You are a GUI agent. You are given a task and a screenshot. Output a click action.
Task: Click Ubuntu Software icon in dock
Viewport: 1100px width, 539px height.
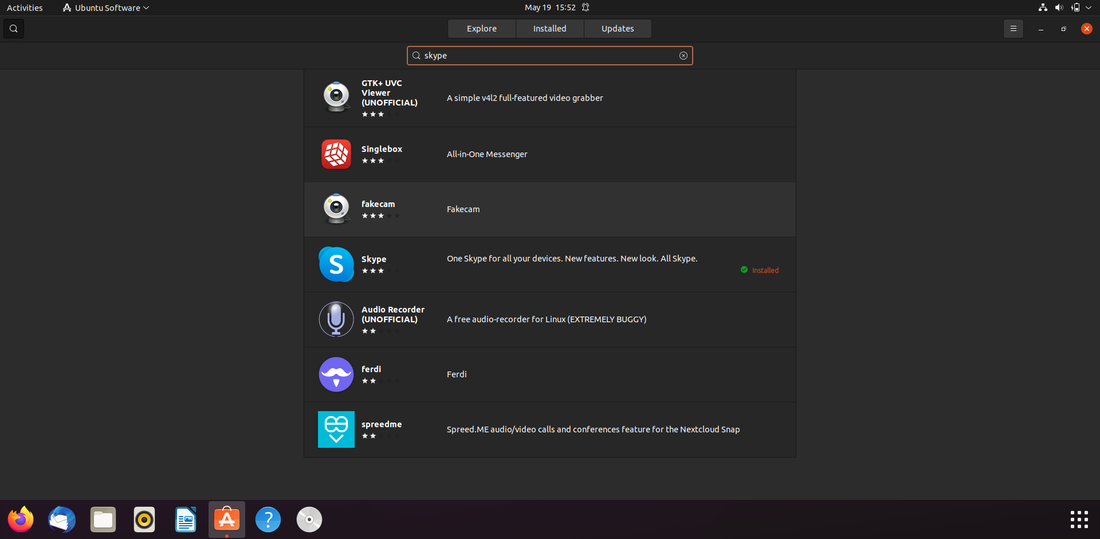[x=227, y=519]
